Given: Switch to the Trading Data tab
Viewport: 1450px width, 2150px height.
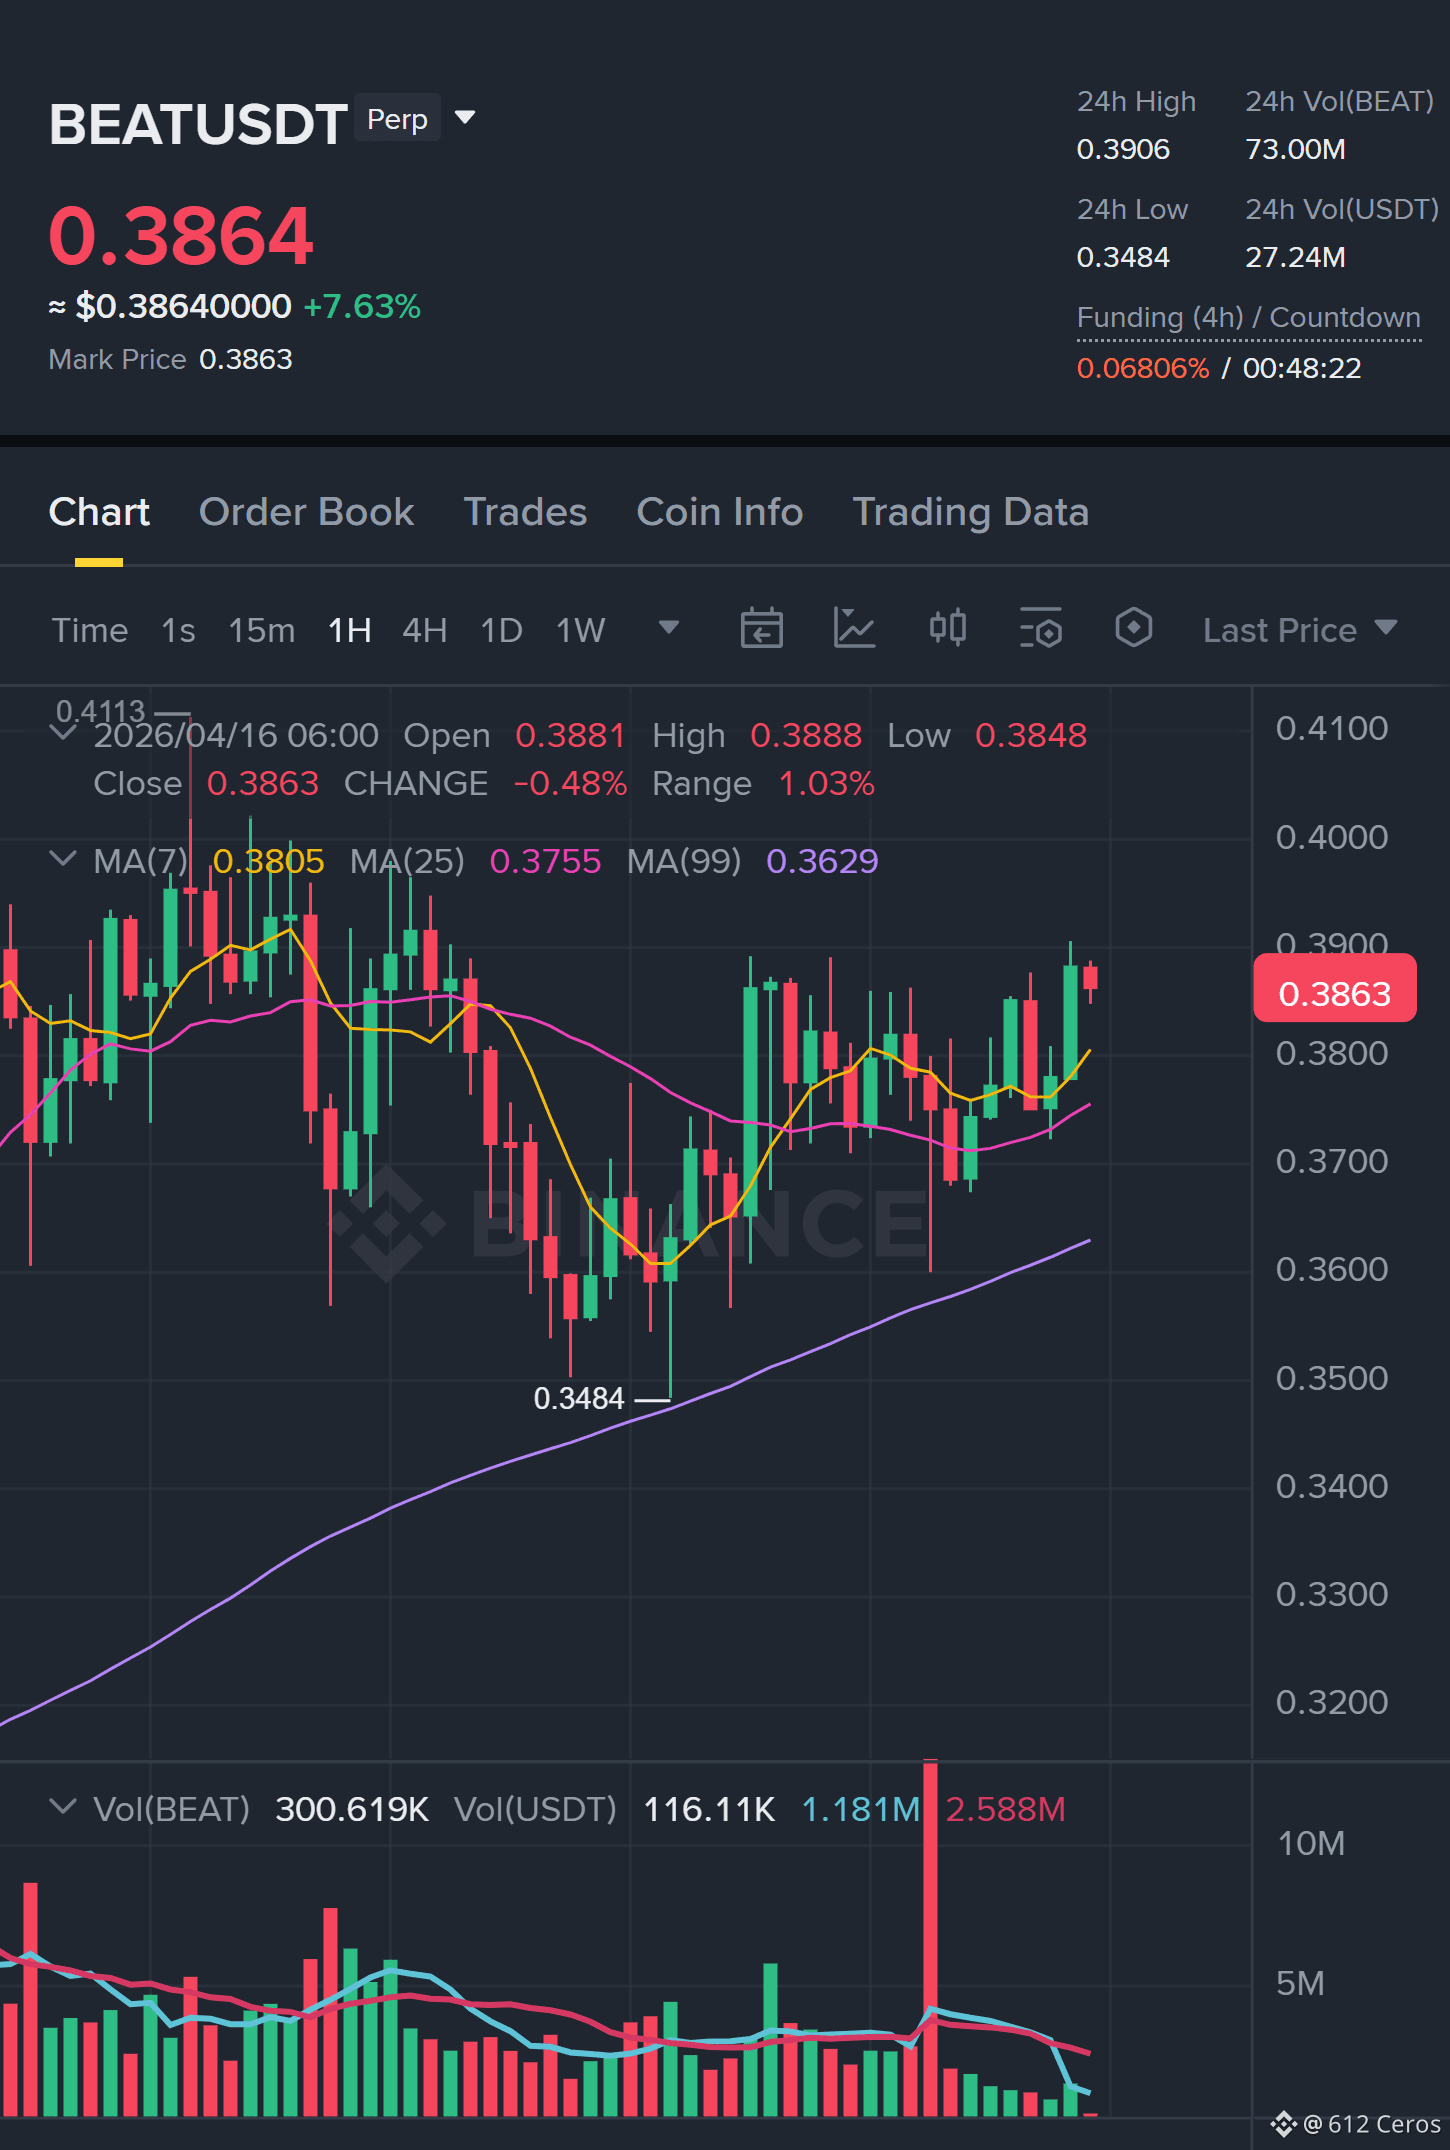Looking at the screenshot, I should tap(970, 512).
